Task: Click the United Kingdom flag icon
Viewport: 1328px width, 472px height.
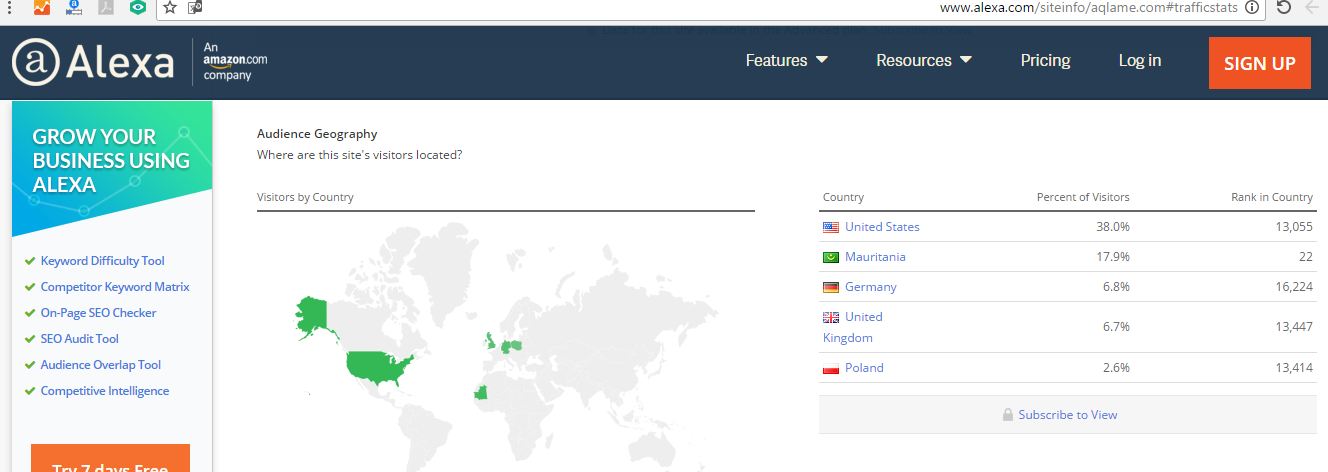Action: point(831,317)
